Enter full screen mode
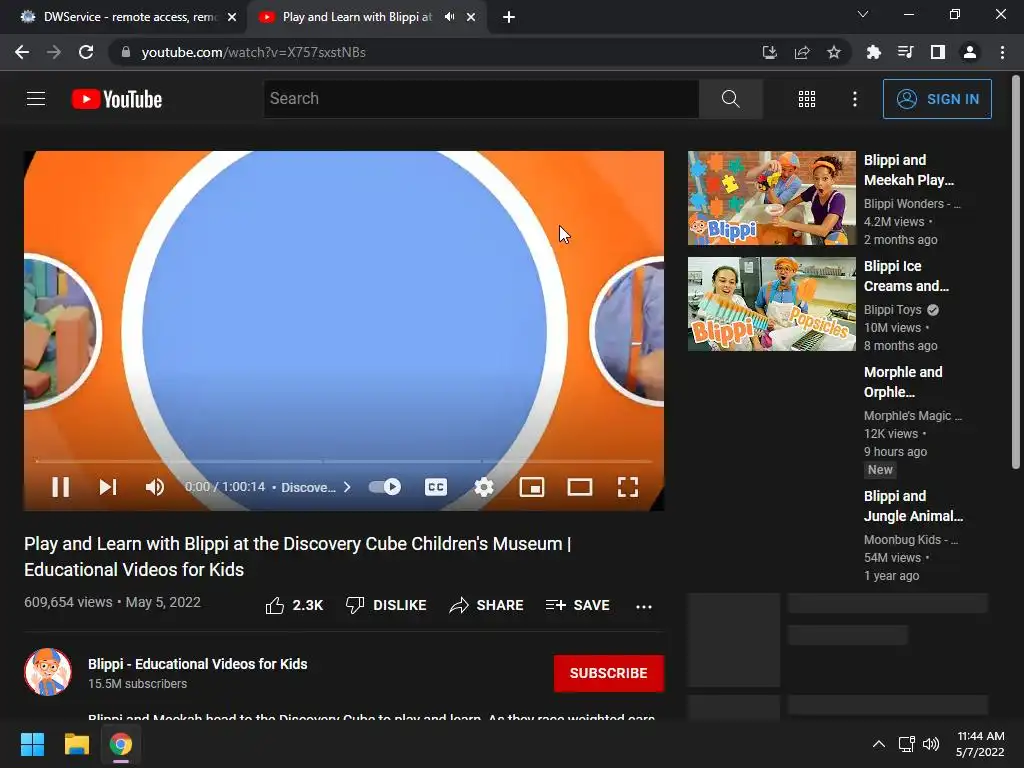Viewport: 1024px width, 768px height. coord(628,487)
